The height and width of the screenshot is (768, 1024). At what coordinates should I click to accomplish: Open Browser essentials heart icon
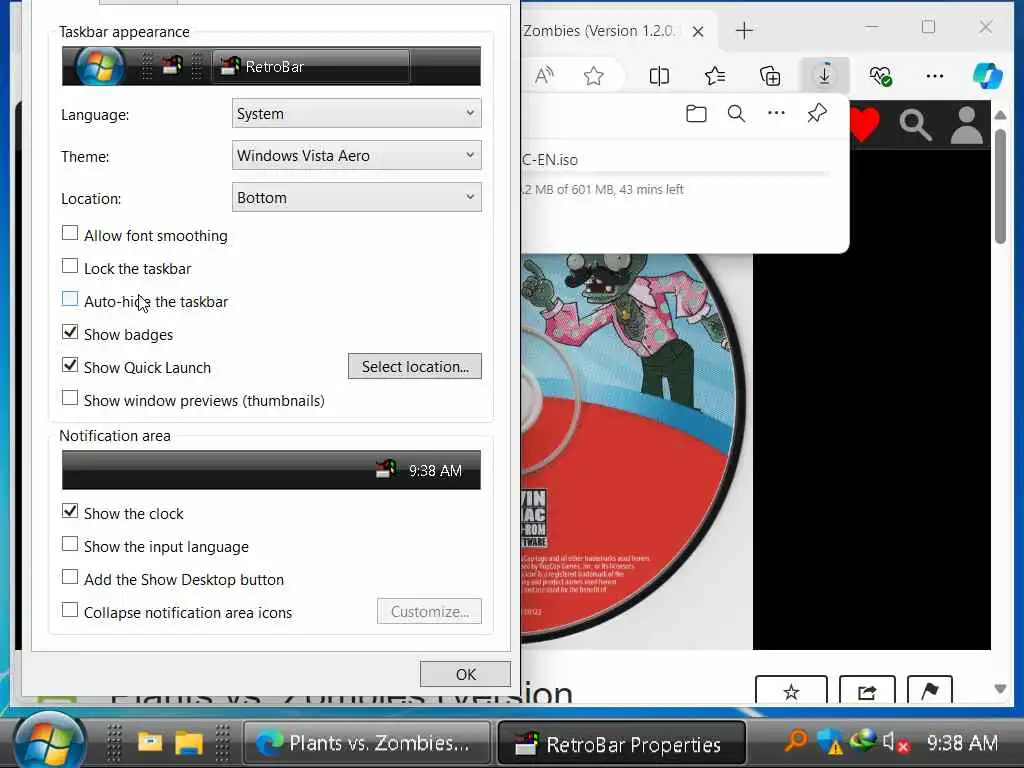point(880,76)
